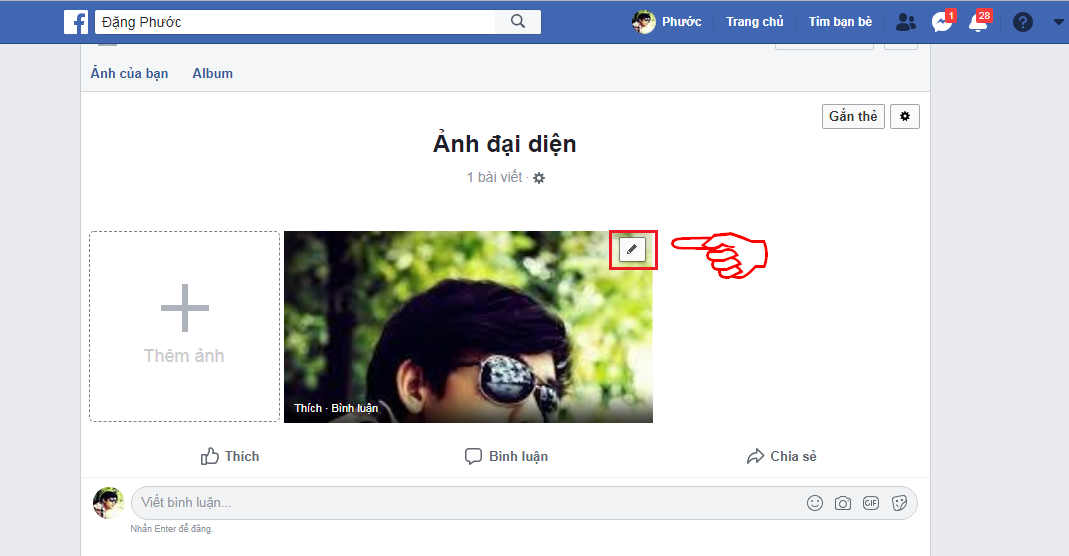This screenshot has width=1069, height=556.
Task: Go to Trang chủ in top bar
Action: tap(755, 22)
